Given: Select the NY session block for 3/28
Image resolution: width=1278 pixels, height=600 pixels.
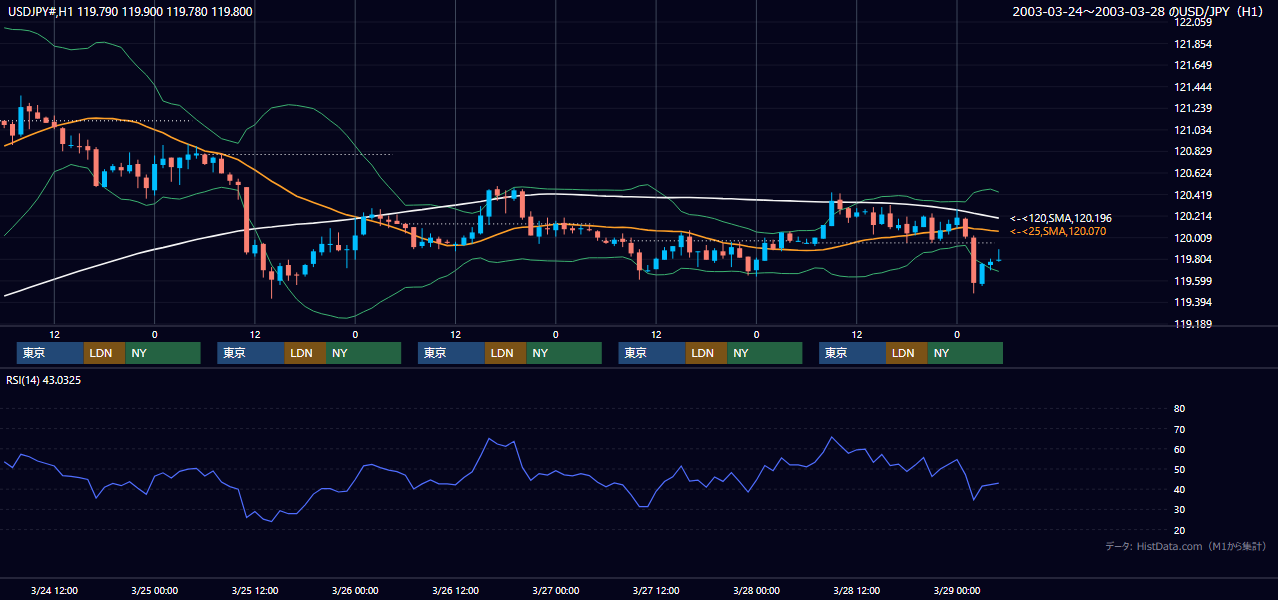Looking at the screenshot, I should point(965,353).
